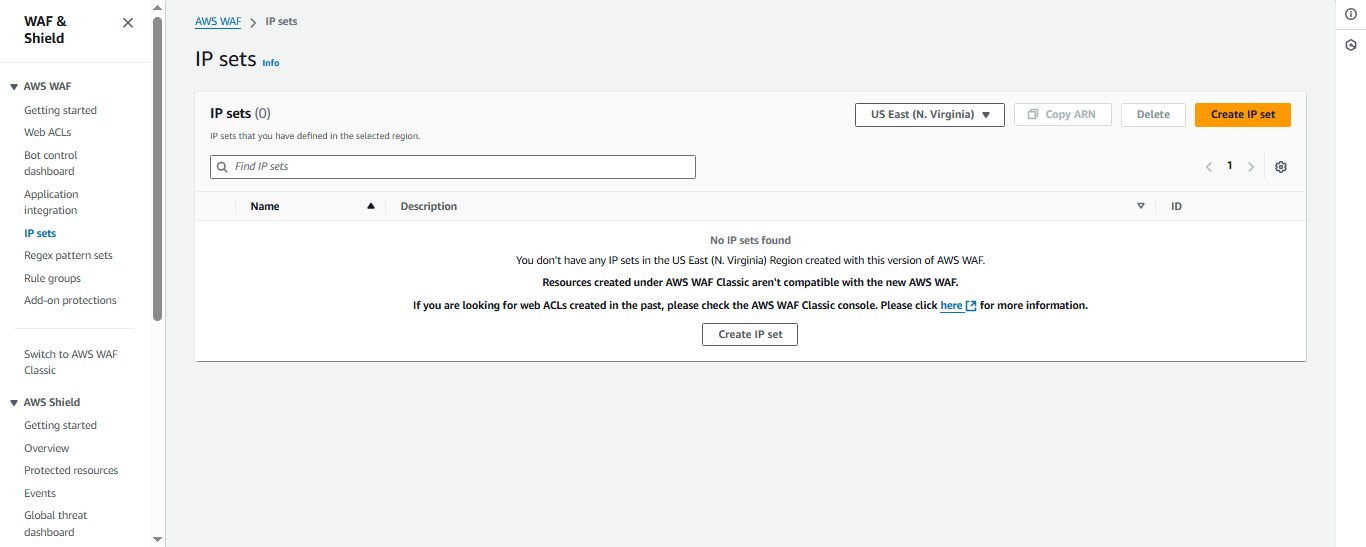
Task: Open Web ACLs in the sidebar
Action: [47, 132]
